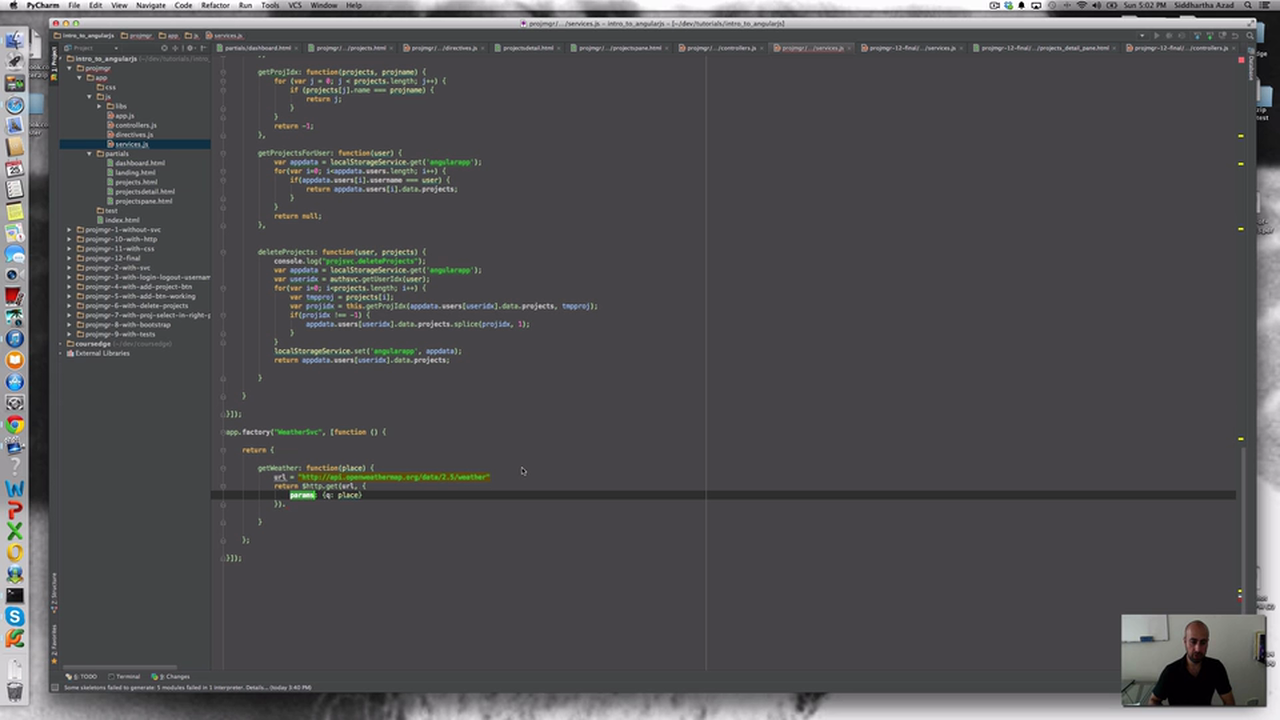This screenshot has width=1280, height=720.
Task: Click the Run button in PyCharm toolbar
Action: click(1157, 36)
